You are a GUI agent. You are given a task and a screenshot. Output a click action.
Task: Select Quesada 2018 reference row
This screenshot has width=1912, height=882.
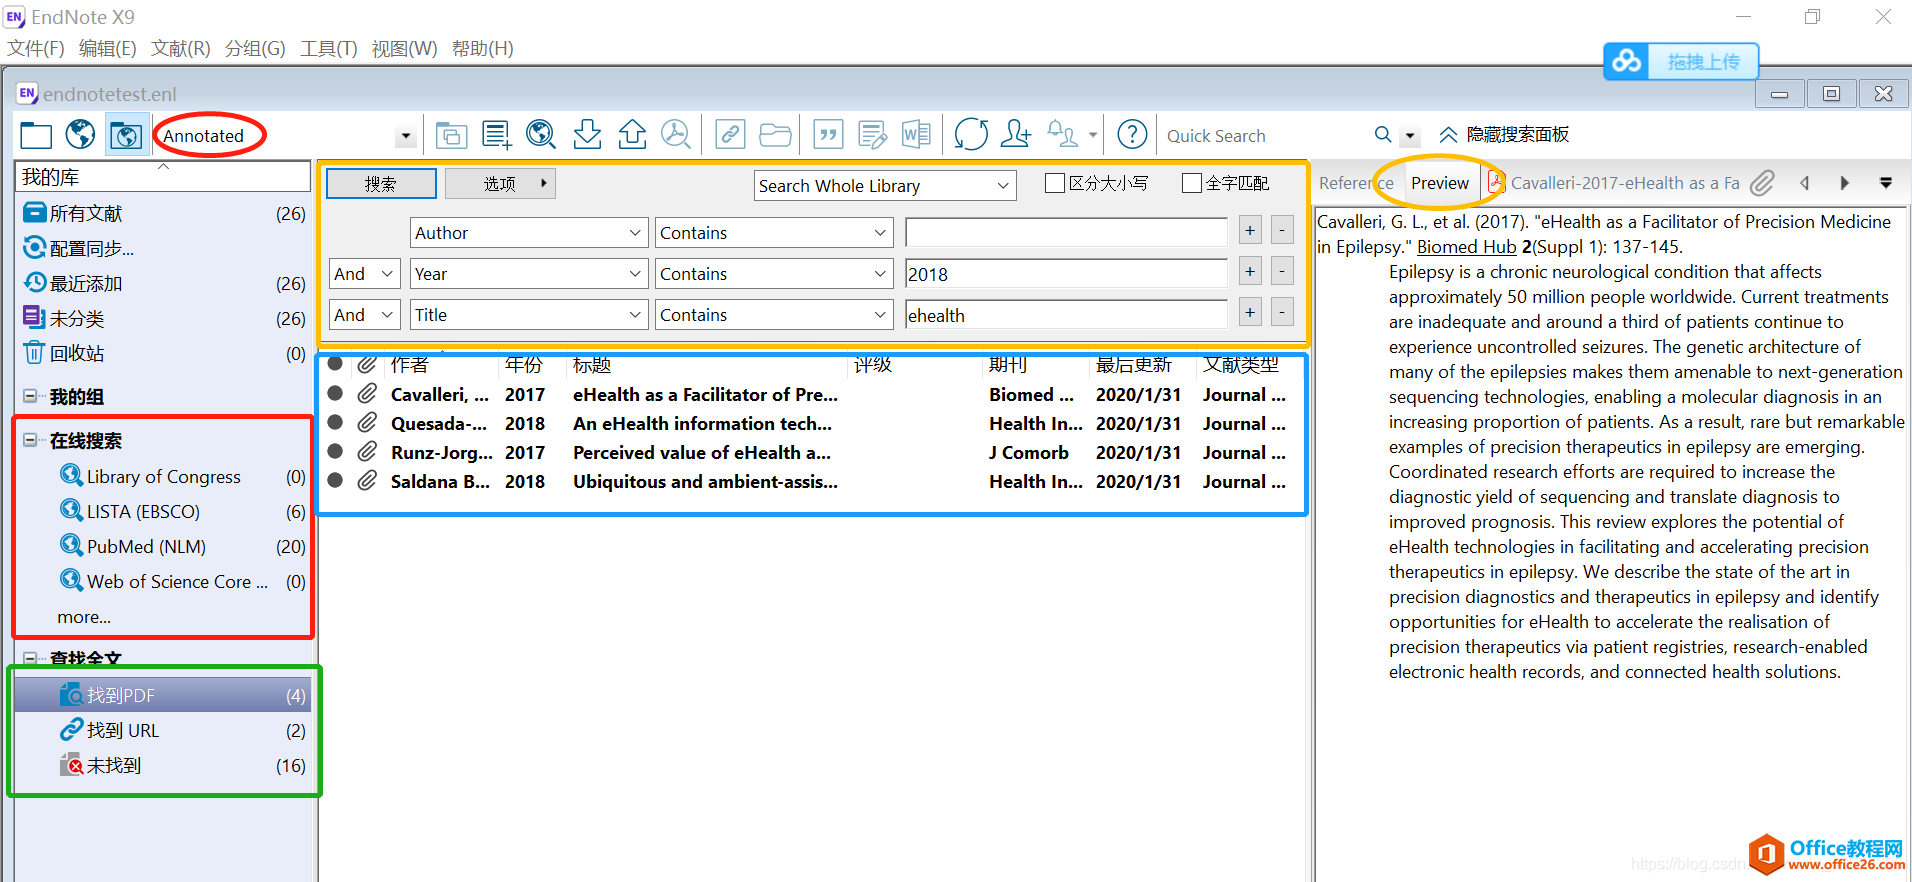pyautogui.click(x=812, y=423)
